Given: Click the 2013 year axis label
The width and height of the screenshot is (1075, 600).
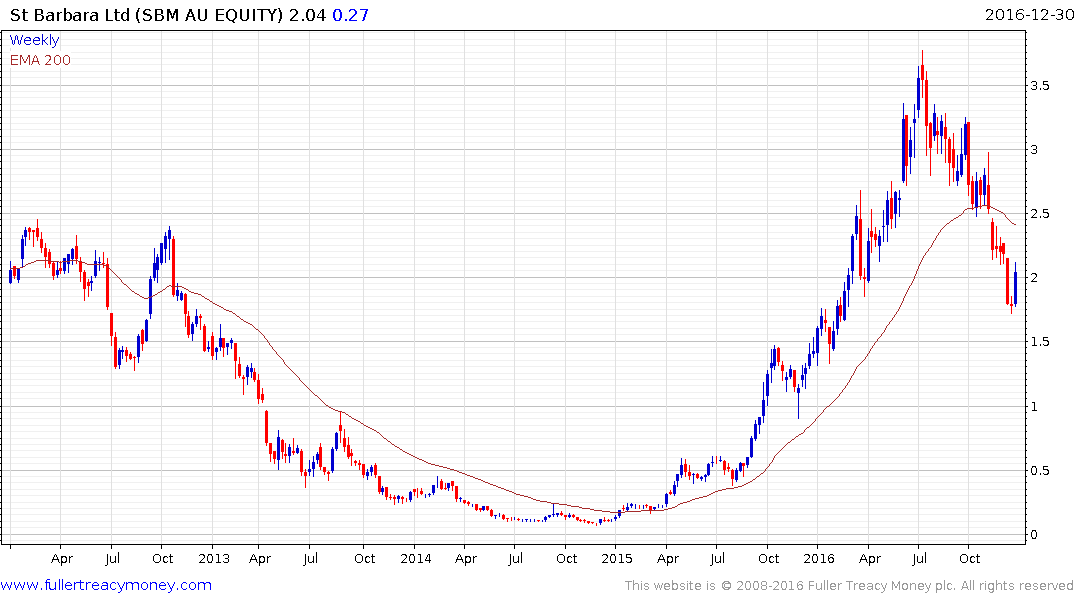Looking at the screenshot, I should click(x=214, y=559).
